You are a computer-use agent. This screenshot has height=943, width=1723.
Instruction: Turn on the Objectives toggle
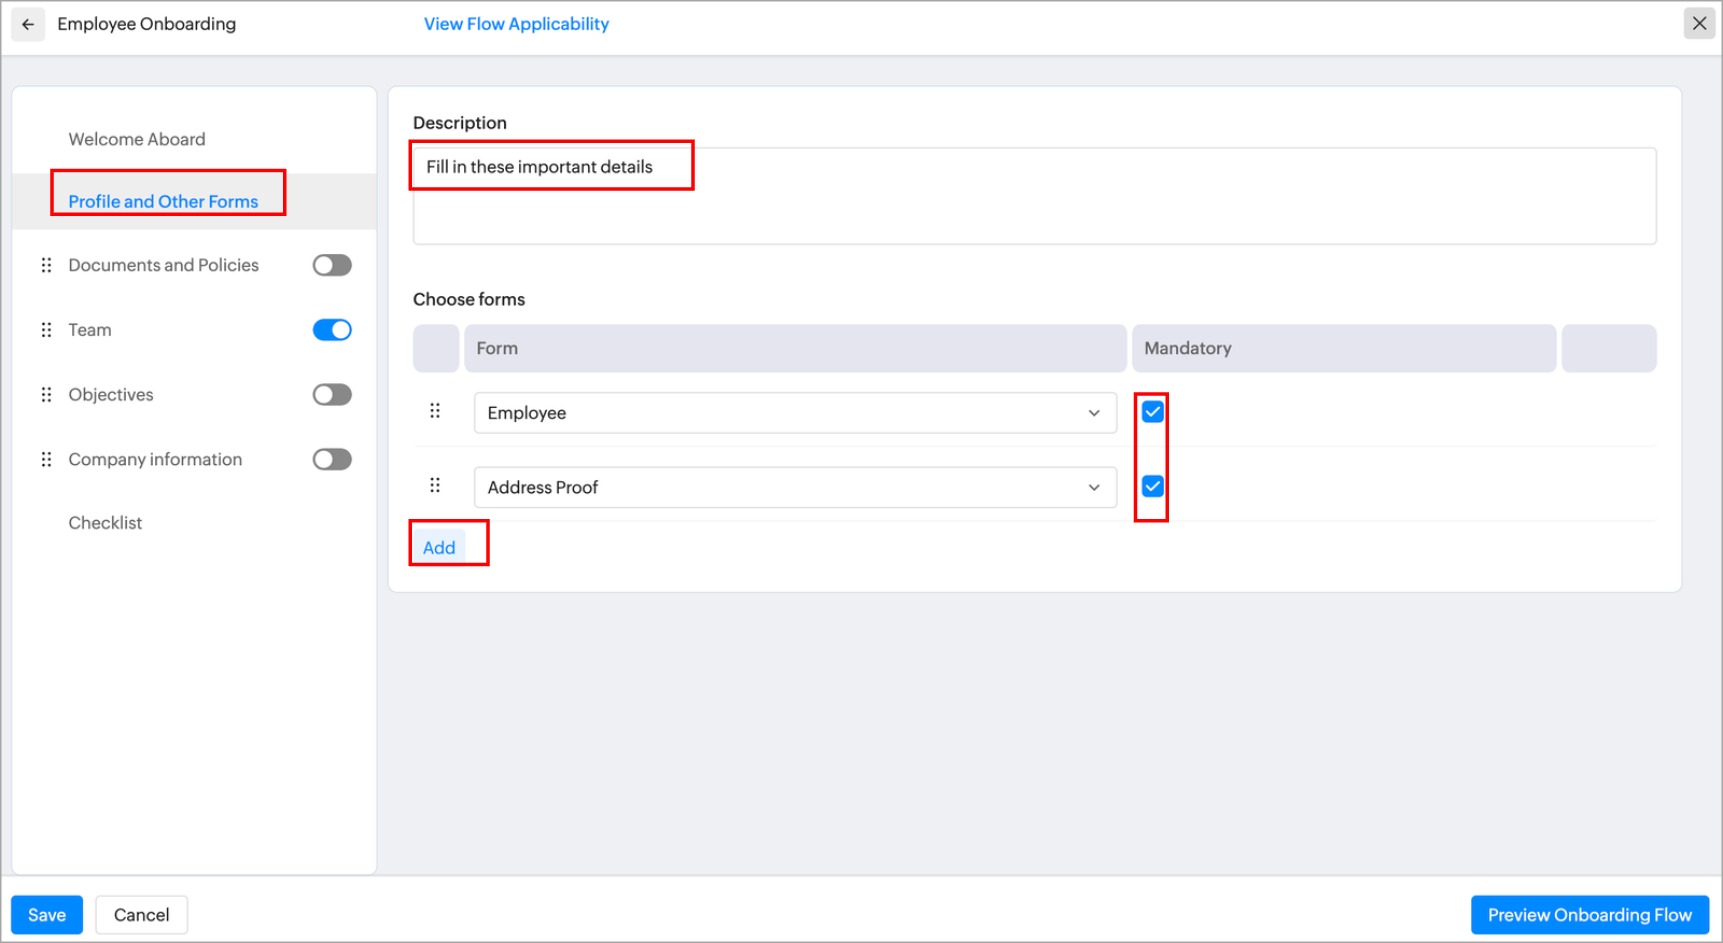pos(332,395)
